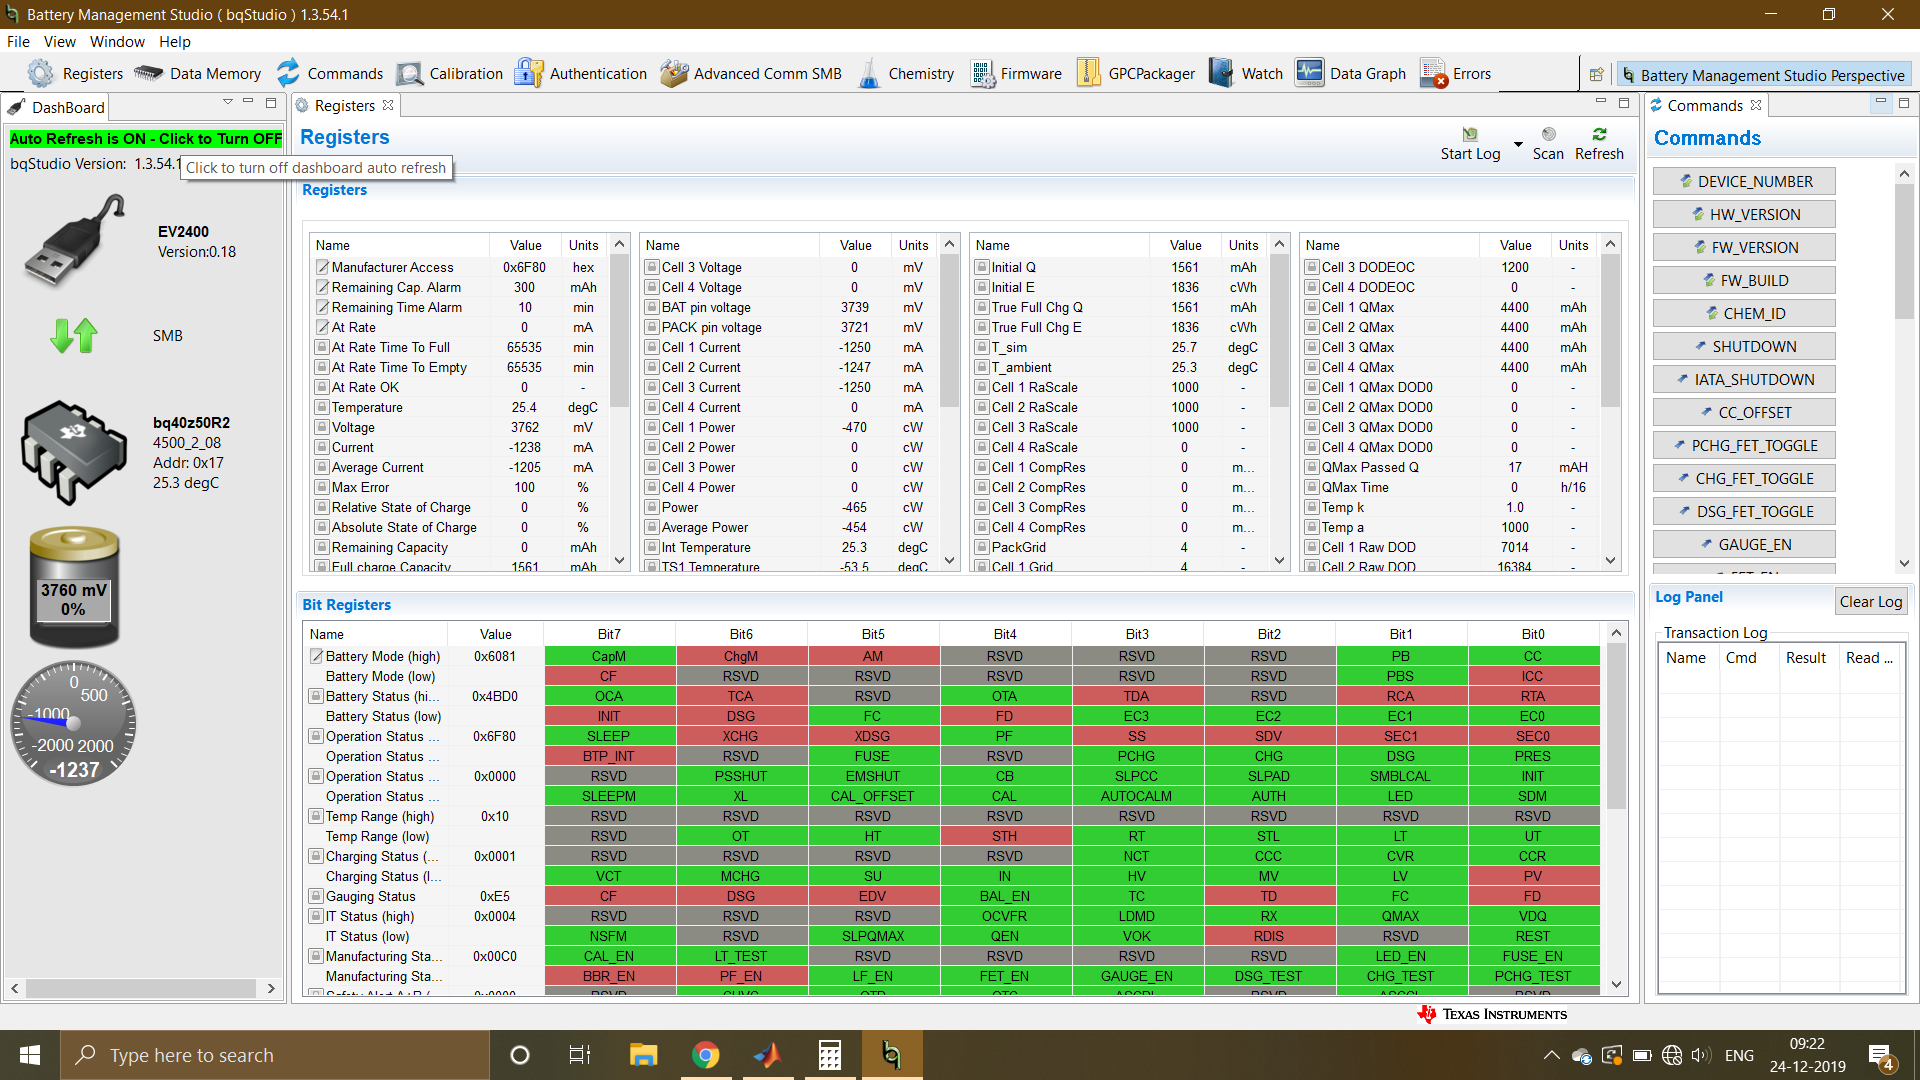
Task: Click the Refresh registers icon
Action: tap(1599, 144)
